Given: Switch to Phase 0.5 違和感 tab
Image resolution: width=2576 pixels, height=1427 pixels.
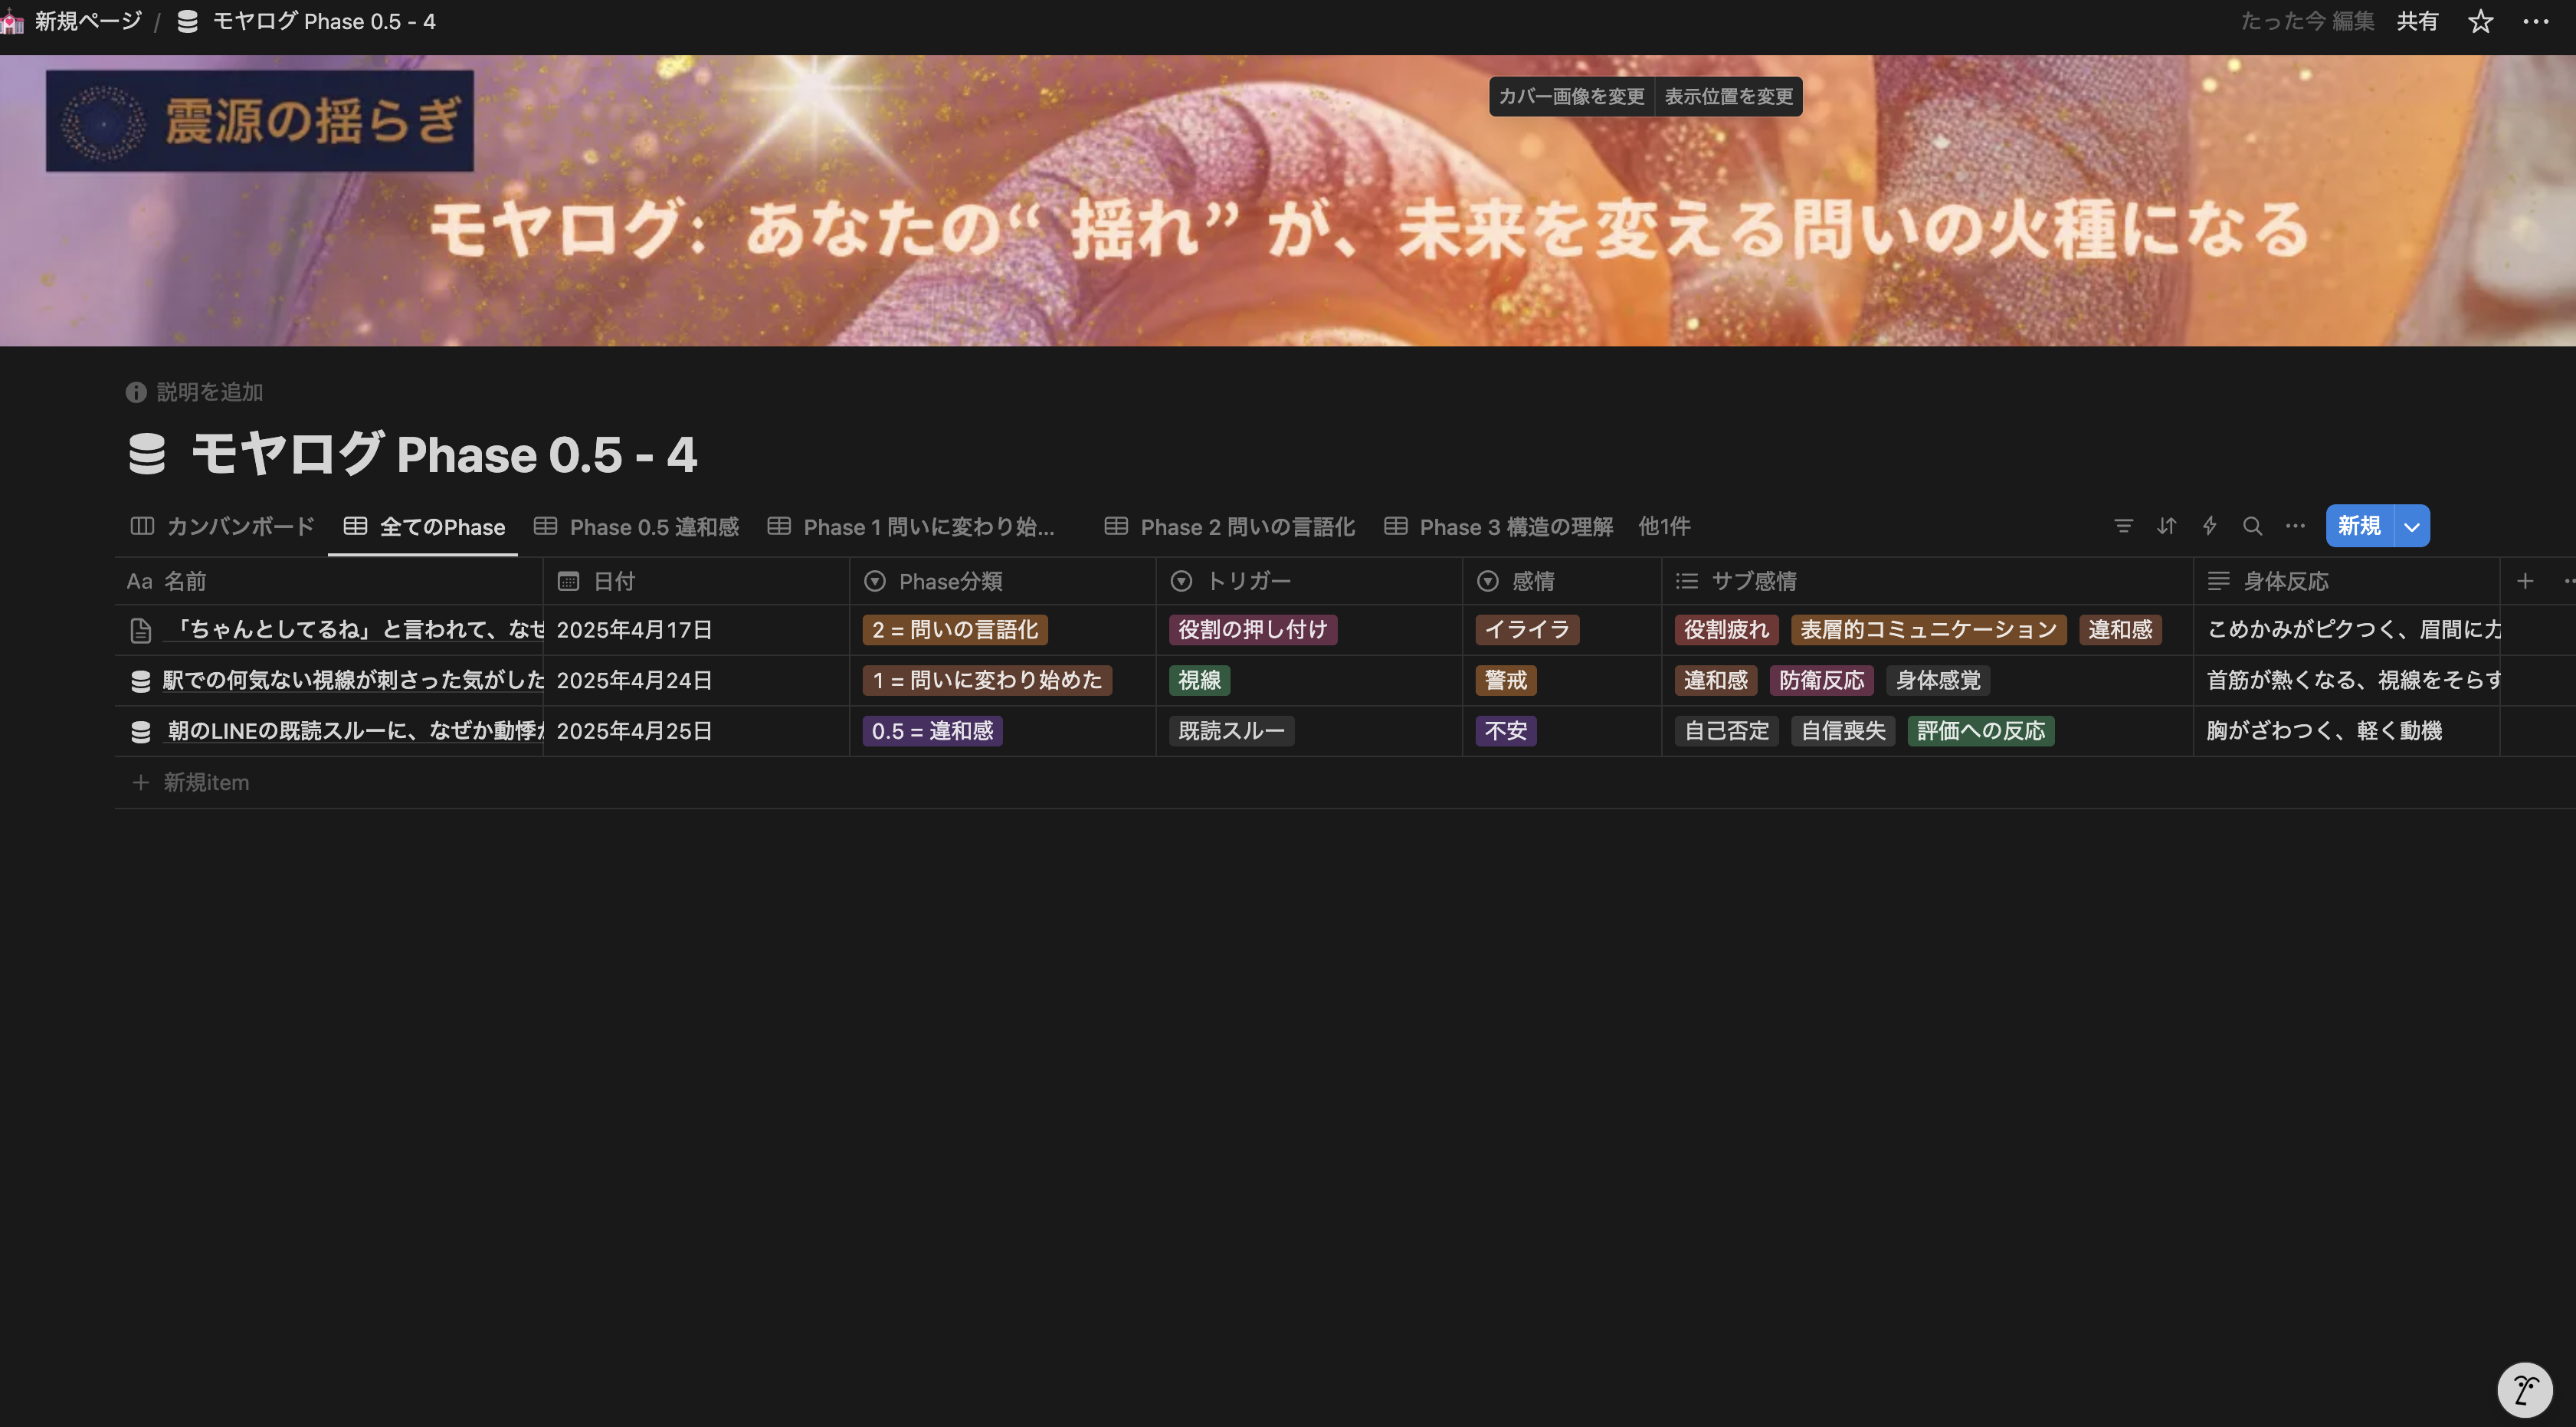Looking at the screenshot, I should click(x=636, y=526).
